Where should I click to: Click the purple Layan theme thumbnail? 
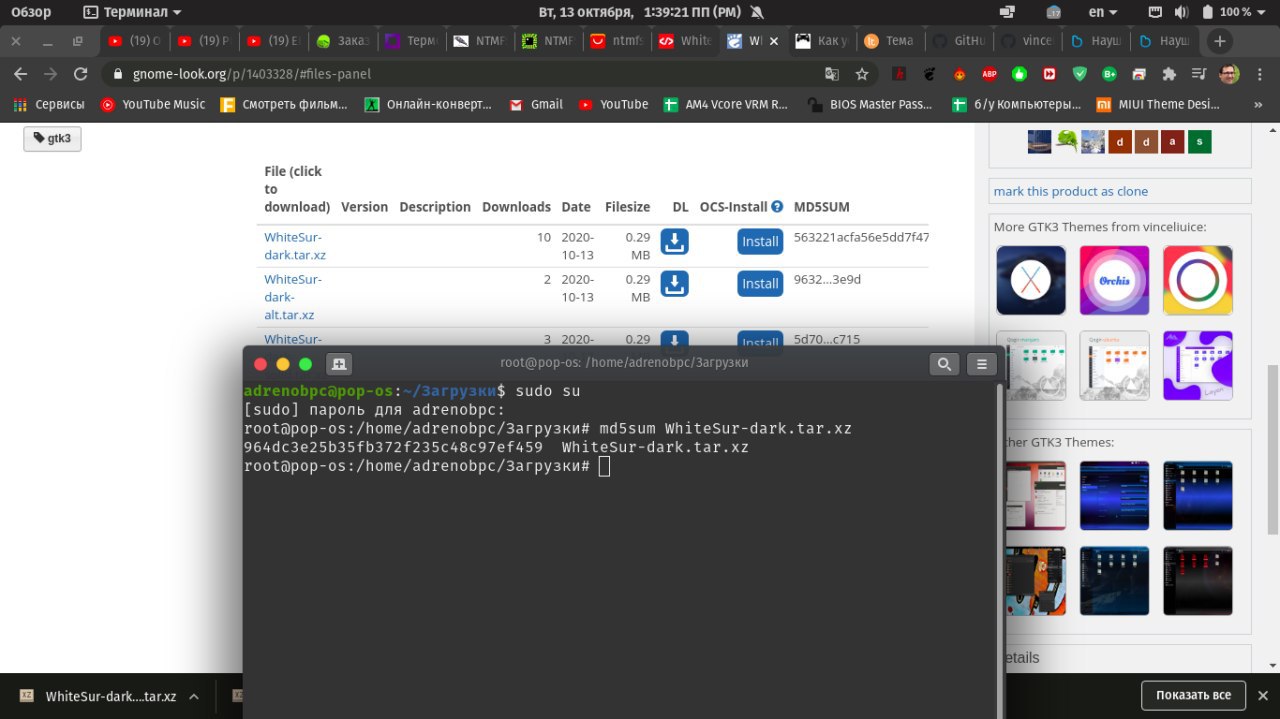tap(1198, 365)
